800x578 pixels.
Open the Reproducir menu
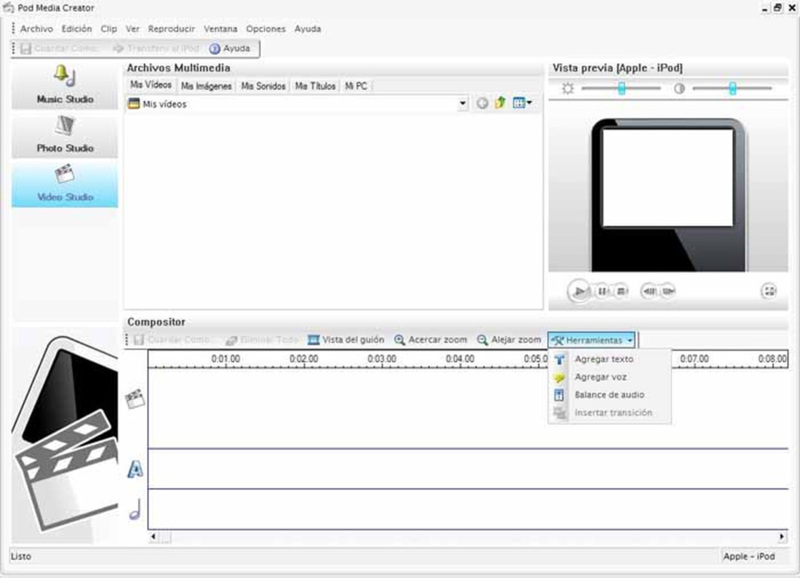point(171,29)
